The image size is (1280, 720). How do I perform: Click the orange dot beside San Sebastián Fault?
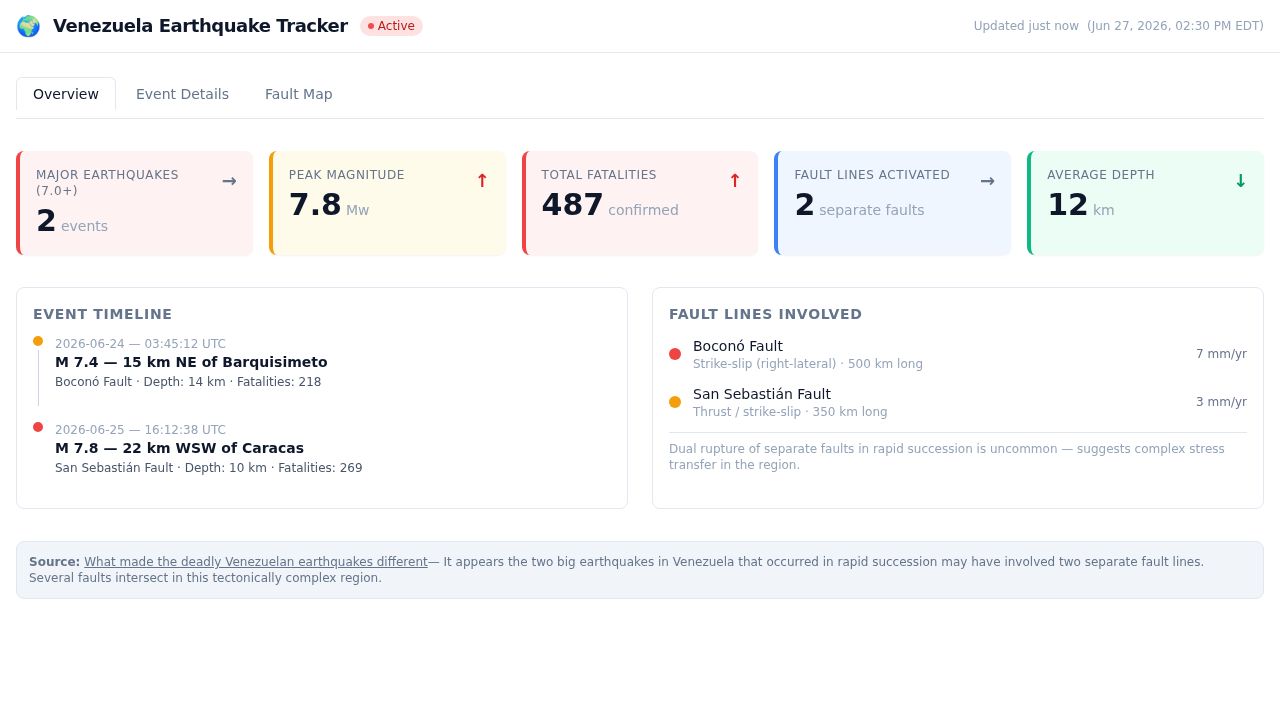675,402
